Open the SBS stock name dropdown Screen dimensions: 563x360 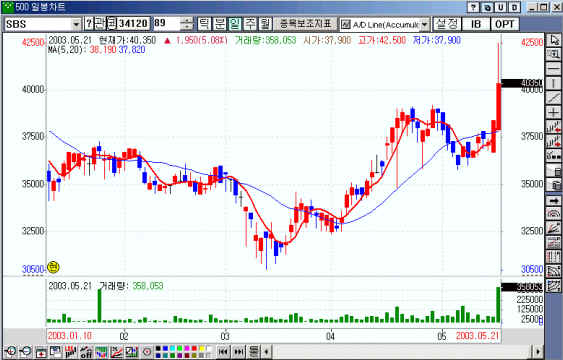[x=76, y=24]
